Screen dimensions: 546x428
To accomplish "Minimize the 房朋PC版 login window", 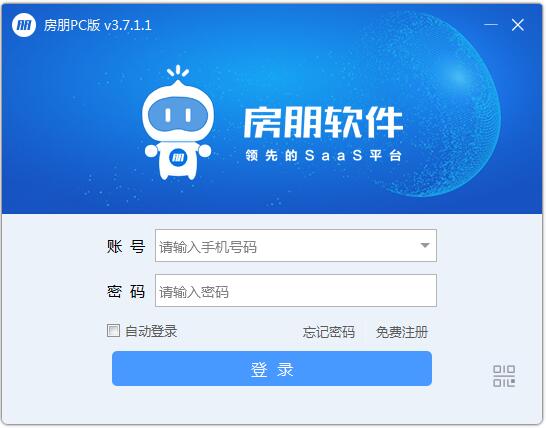I will [x=491, y=24].
